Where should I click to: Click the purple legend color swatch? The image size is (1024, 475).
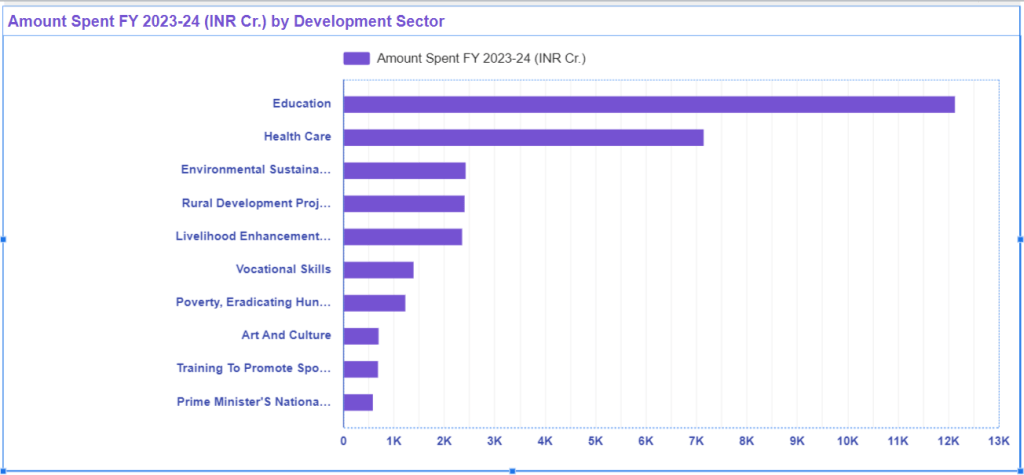[x=356, y=59]
